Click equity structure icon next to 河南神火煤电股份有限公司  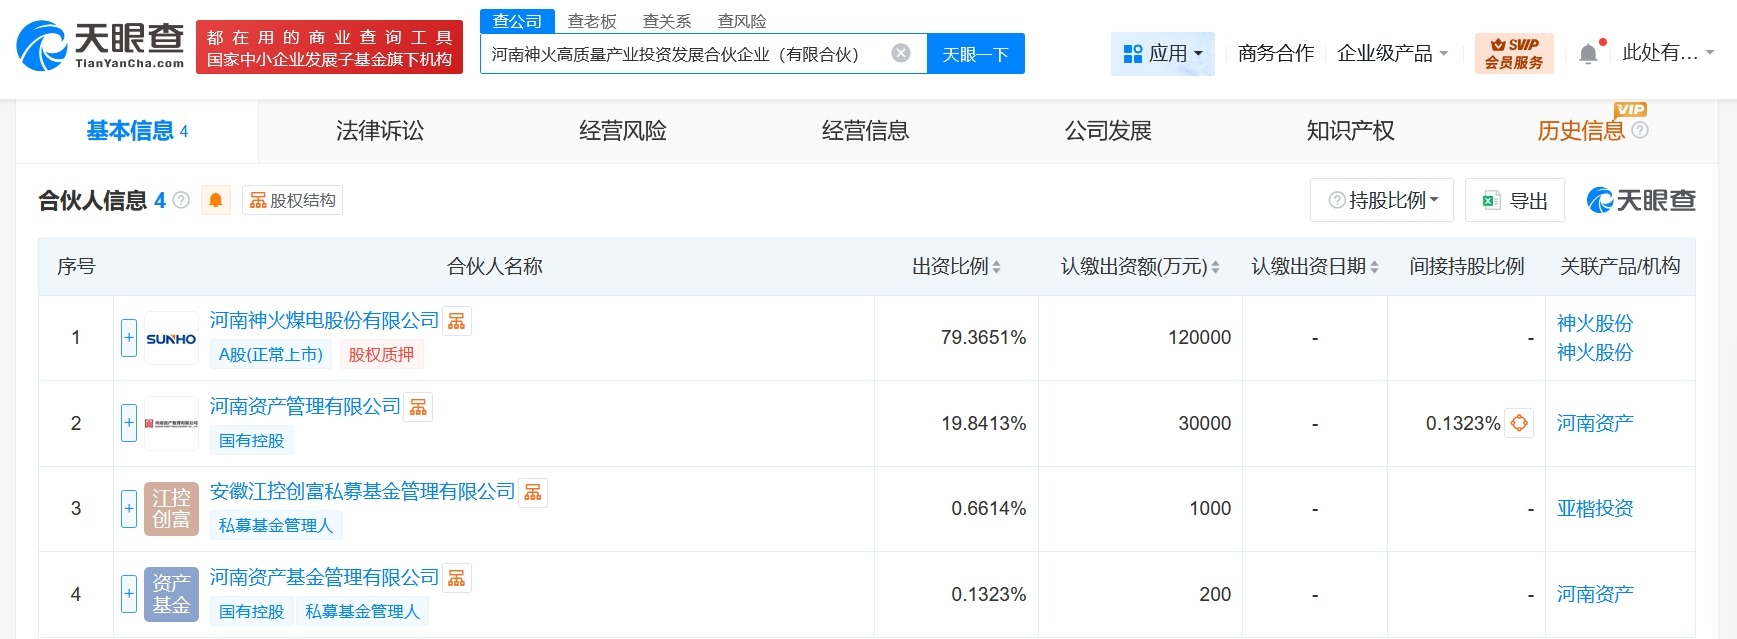[456, 321]
